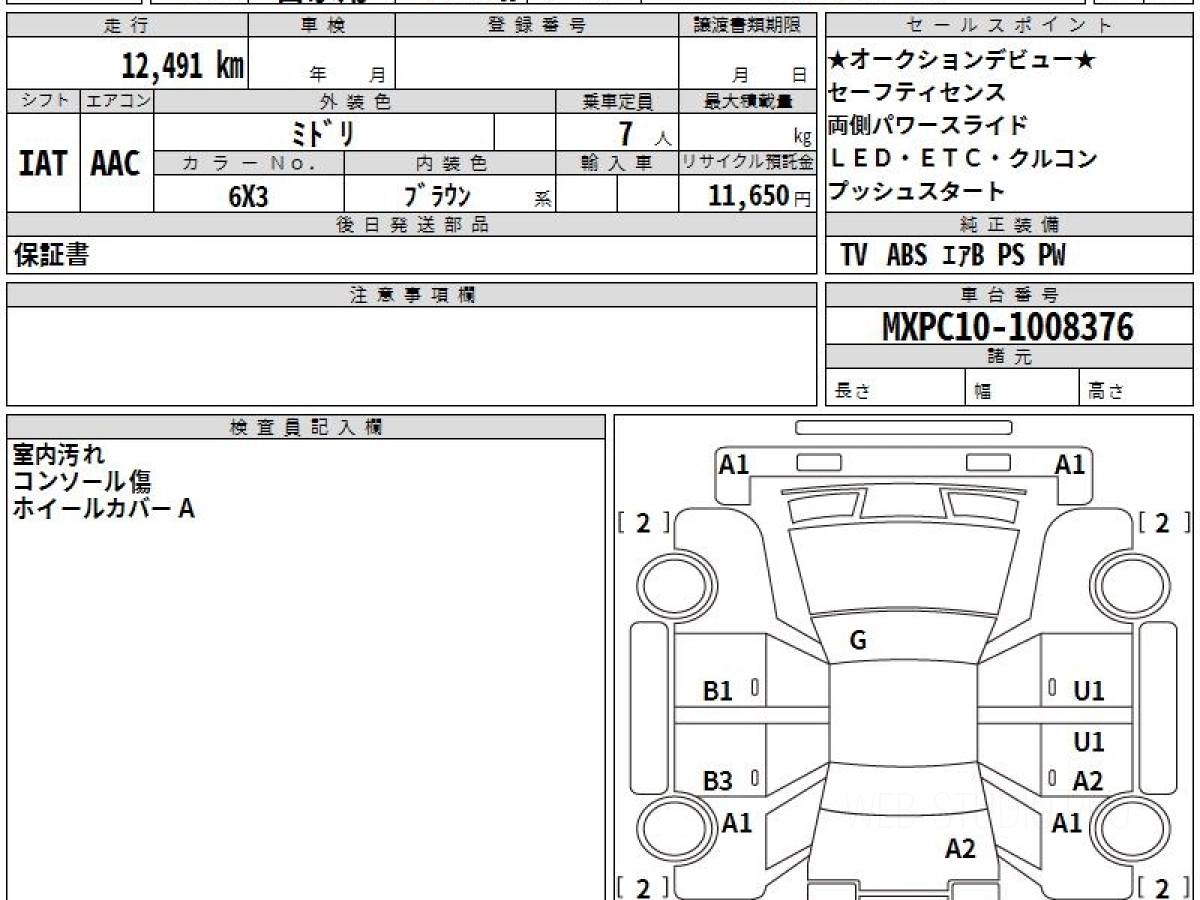Click the プッシュスタート sales point line
1200x900 pixels.
(917, 190)
